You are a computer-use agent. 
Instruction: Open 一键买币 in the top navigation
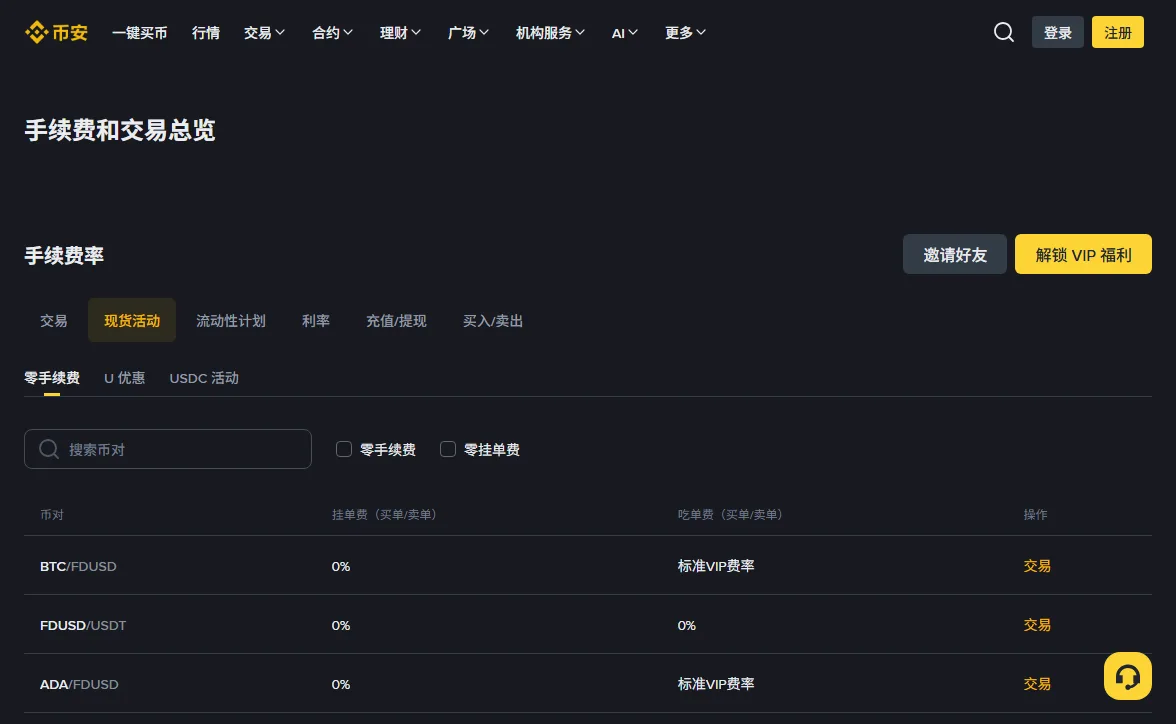tap(140, 33)
